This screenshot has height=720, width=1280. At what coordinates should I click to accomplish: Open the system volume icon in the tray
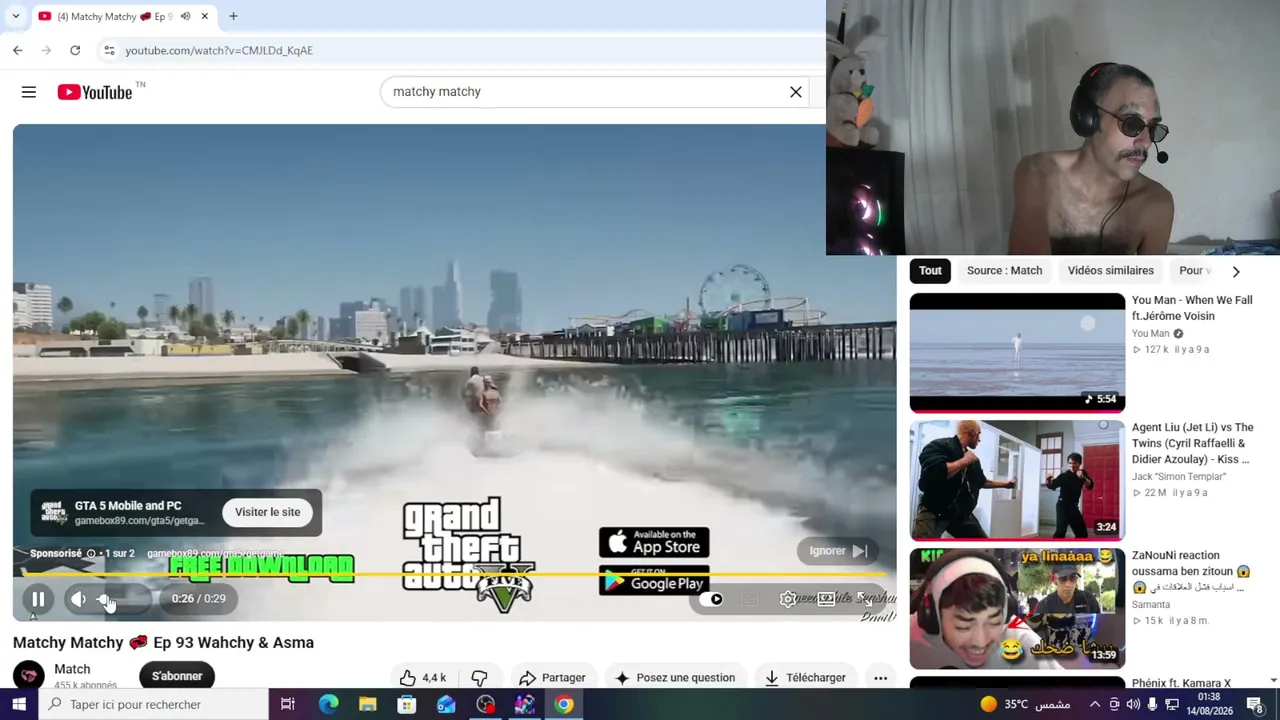(x=1133, y=705)
